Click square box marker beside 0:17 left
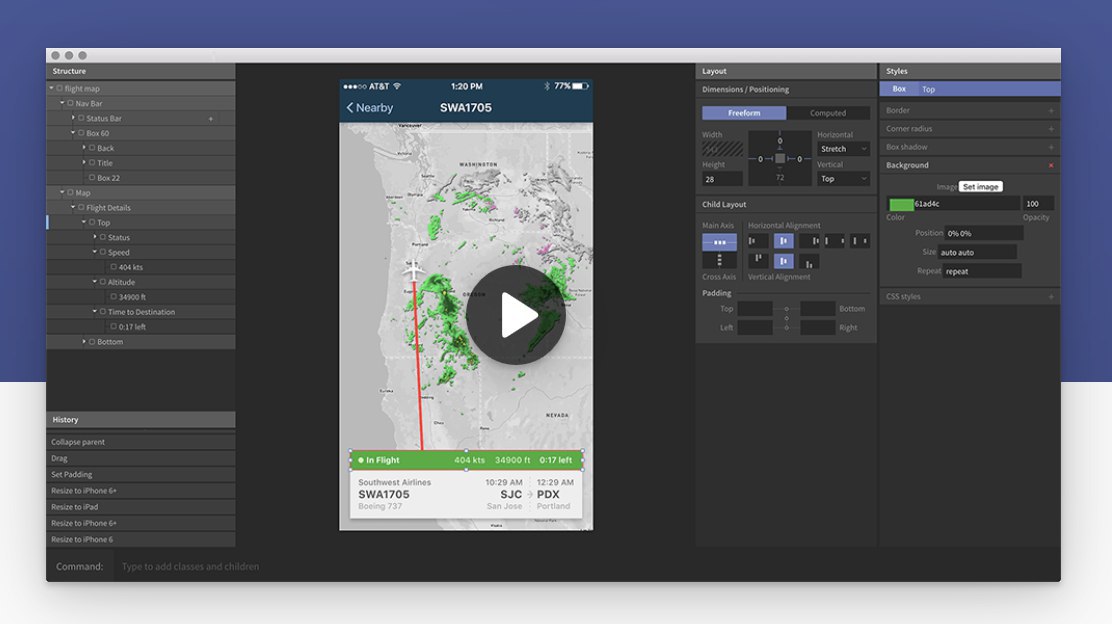The width and height of the screenshot is (1112, 624). tap(113, 327)
